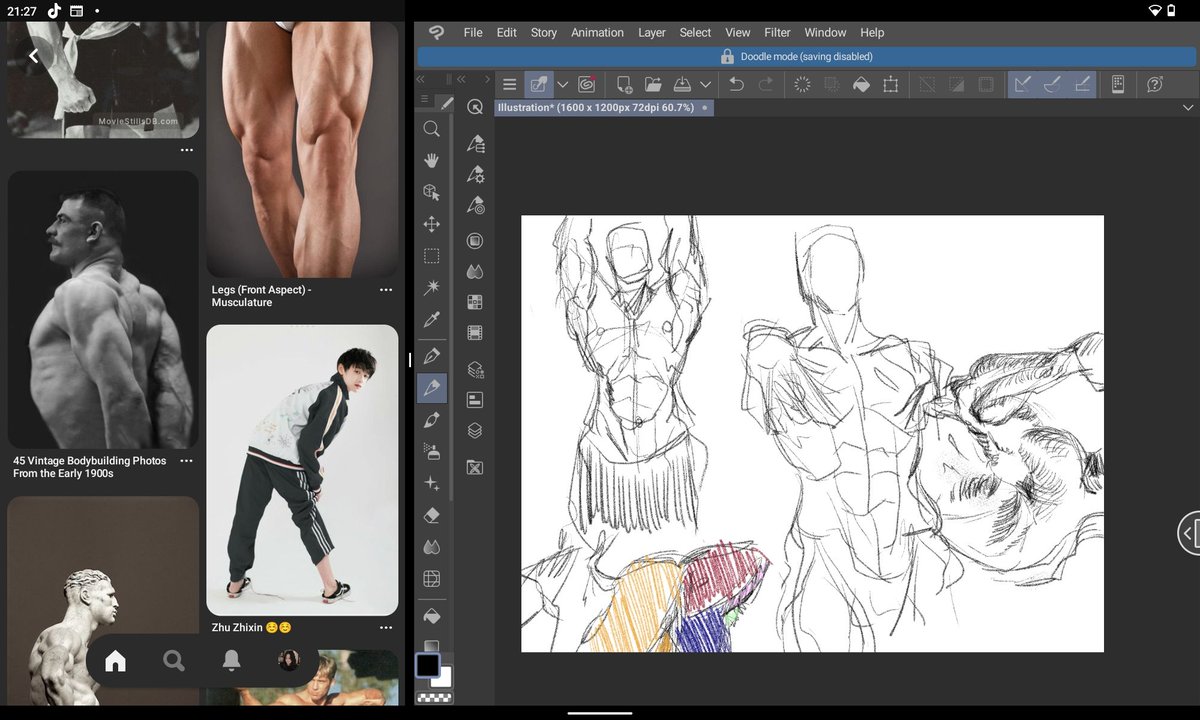
Task: Select the Auto select magic wand tool
Action: (x=432, y=289)
